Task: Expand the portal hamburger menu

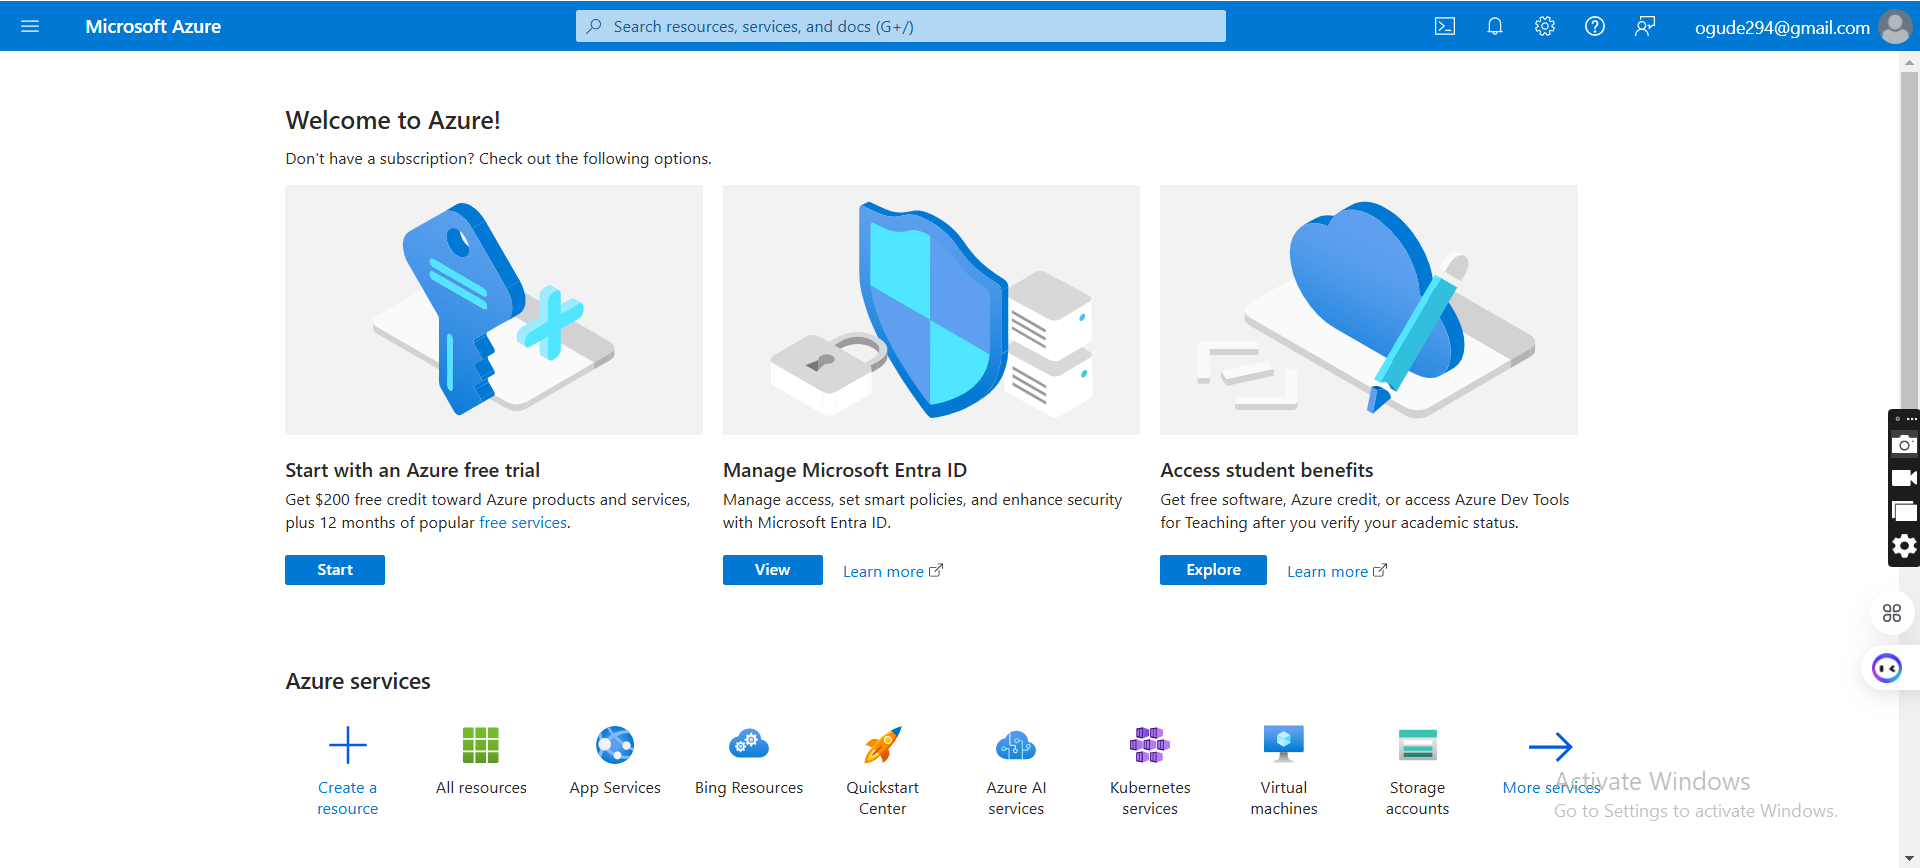Action: (30, 26)
